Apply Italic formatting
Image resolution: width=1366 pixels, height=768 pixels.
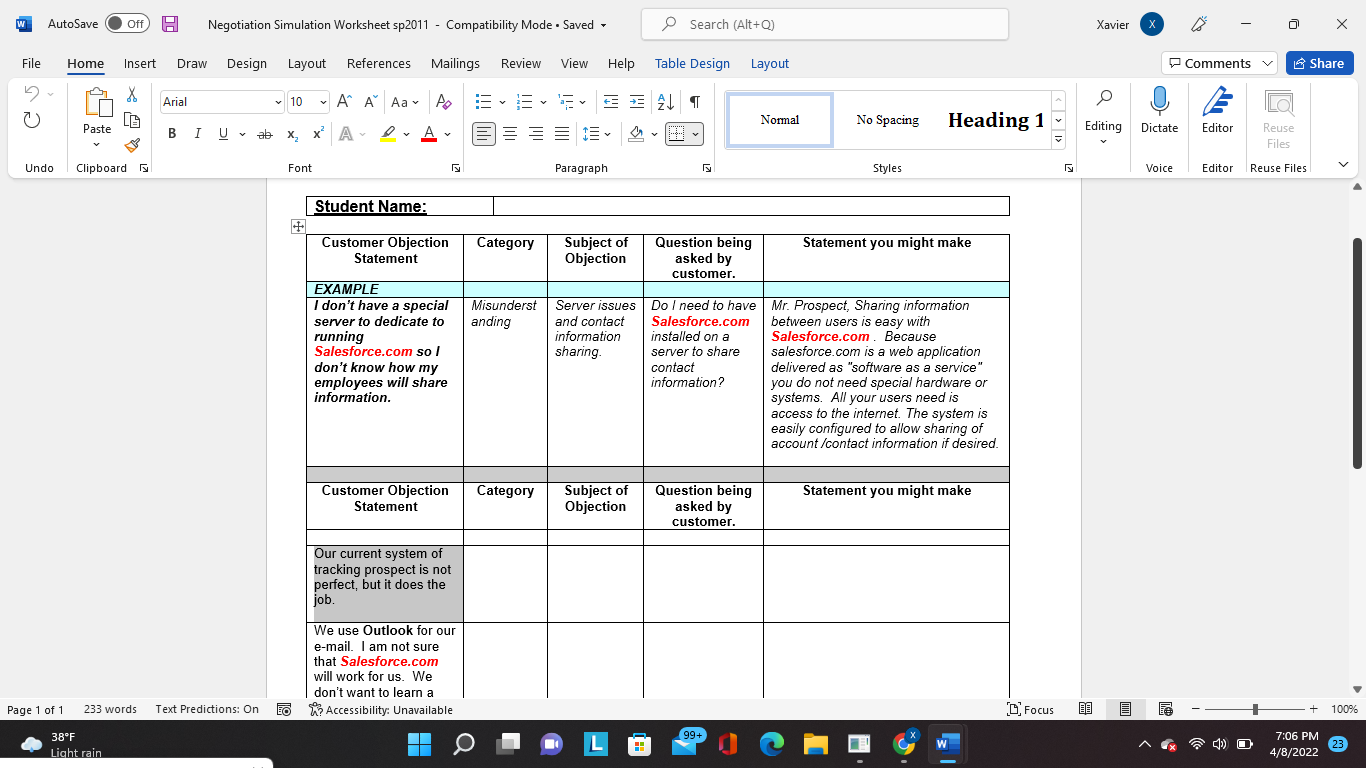coord(197,133)
